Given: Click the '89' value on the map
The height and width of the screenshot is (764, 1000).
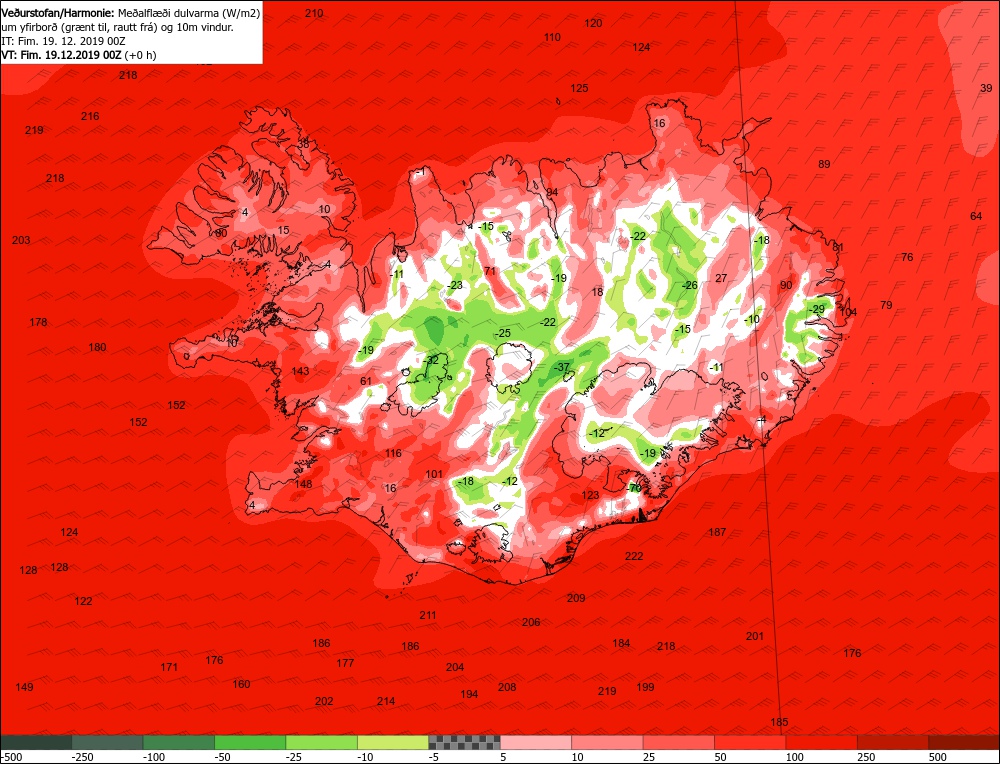Looking at the screenshot, I should click(x=824, y=164).
